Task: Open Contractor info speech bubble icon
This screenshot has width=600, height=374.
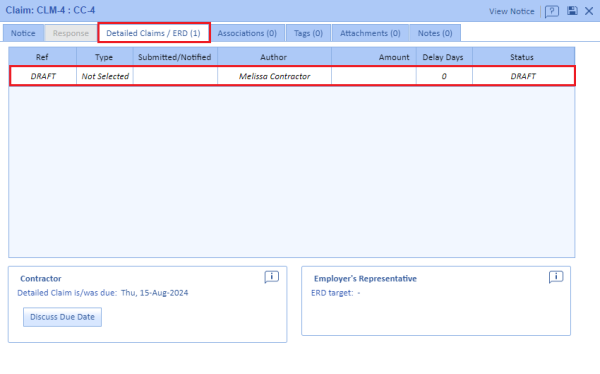Action: [271, 276]
